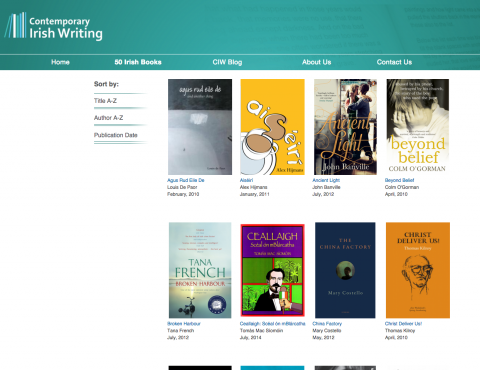
Task: Select author name John Banville
Action: pyautogui.click(x=326, y=187)
